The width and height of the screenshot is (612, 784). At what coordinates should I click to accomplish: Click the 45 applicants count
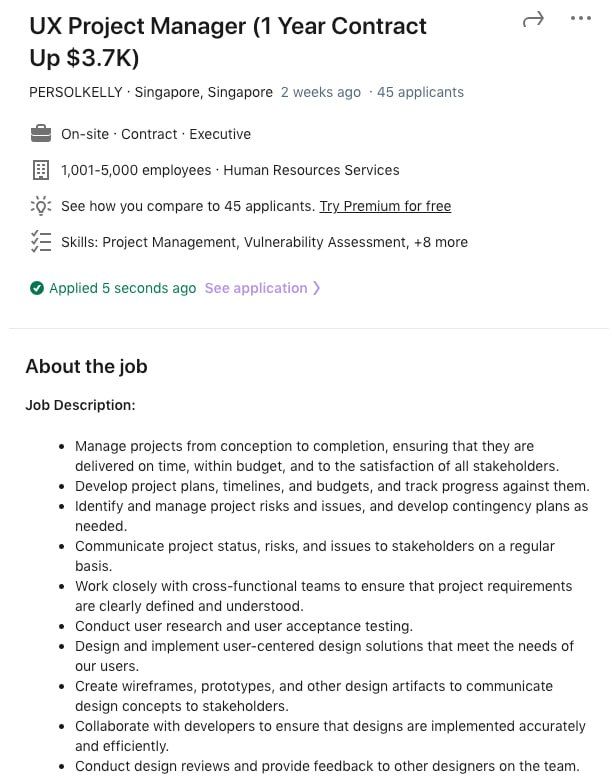420,92
